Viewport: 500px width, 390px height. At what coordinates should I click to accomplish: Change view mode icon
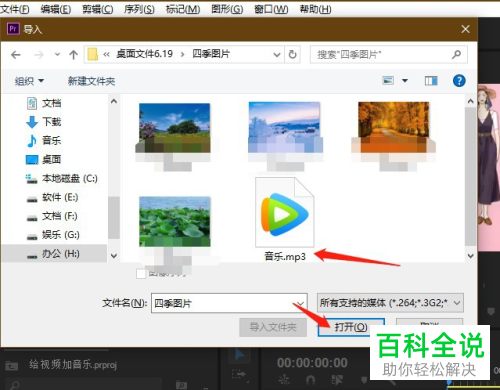pos(388,81)
